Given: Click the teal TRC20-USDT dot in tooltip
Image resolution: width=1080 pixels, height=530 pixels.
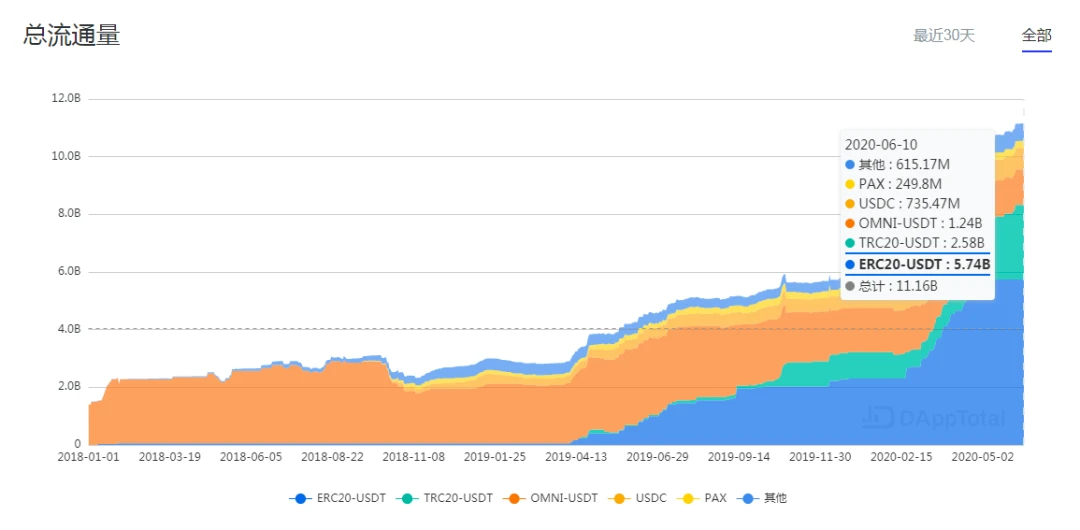Looking at the screenshot, I should click(x=850, y=243).
